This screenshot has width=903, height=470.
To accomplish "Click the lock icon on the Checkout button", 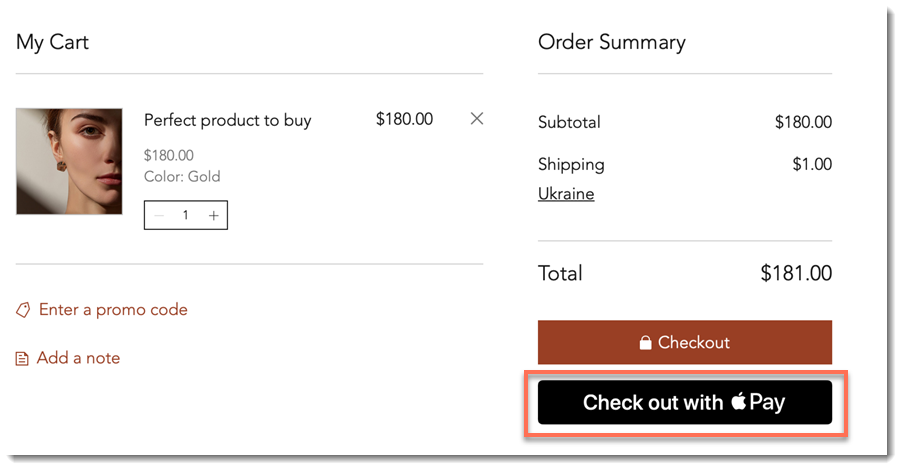I will click(x=646, y=343).
